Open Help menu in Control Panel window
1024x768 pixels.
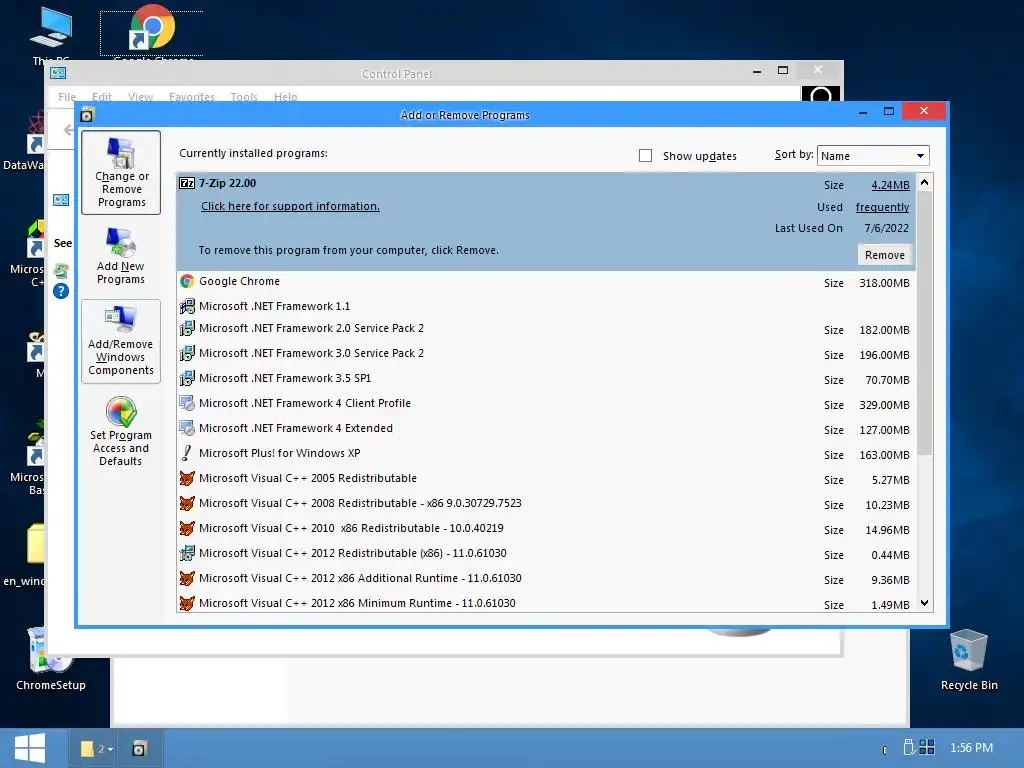[x=285, y=97]
